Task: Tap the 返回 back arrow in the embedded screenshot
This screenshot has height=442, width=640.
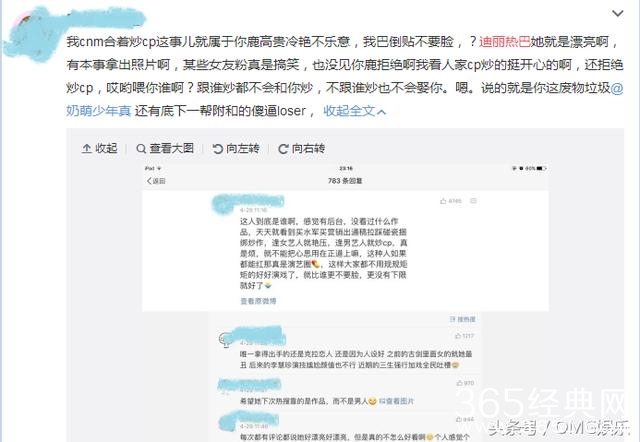Action: (x=156, y=181)
